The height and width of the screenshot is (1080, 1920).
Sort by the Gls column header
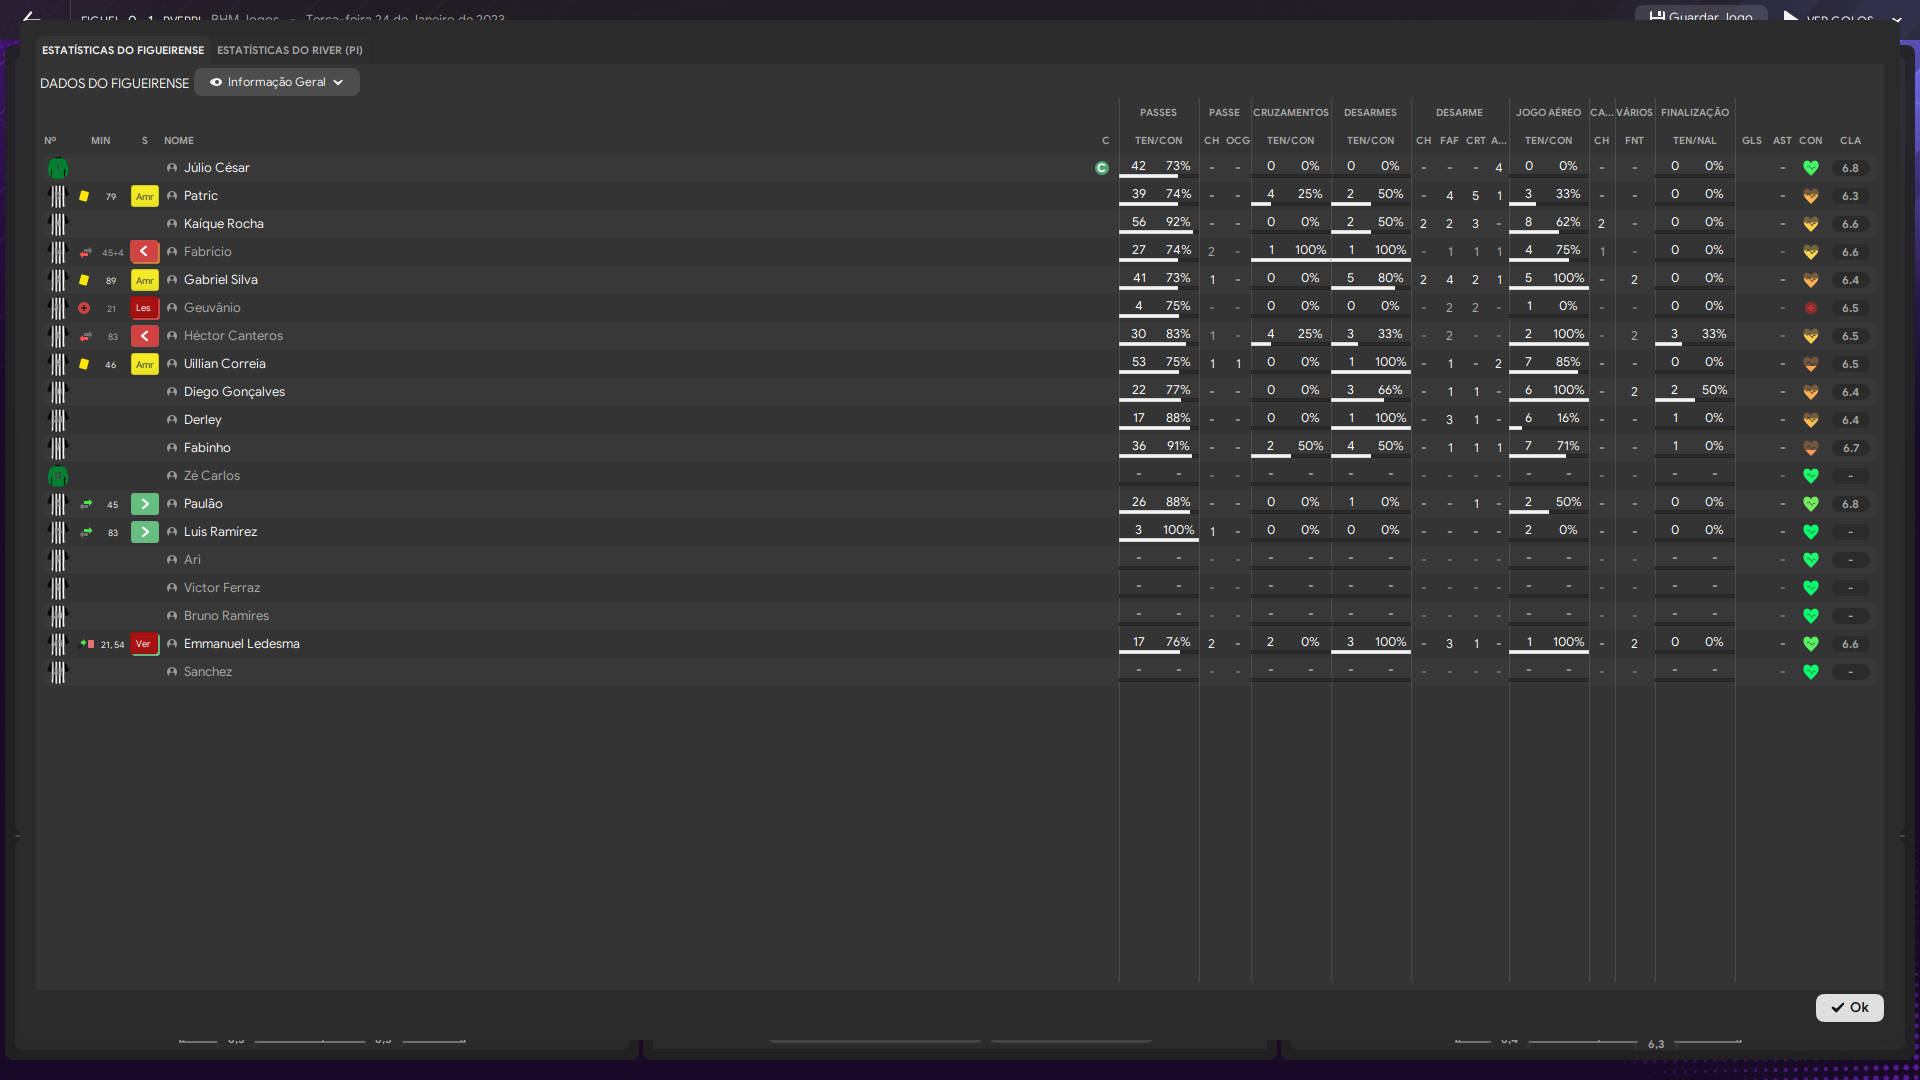1752,141
